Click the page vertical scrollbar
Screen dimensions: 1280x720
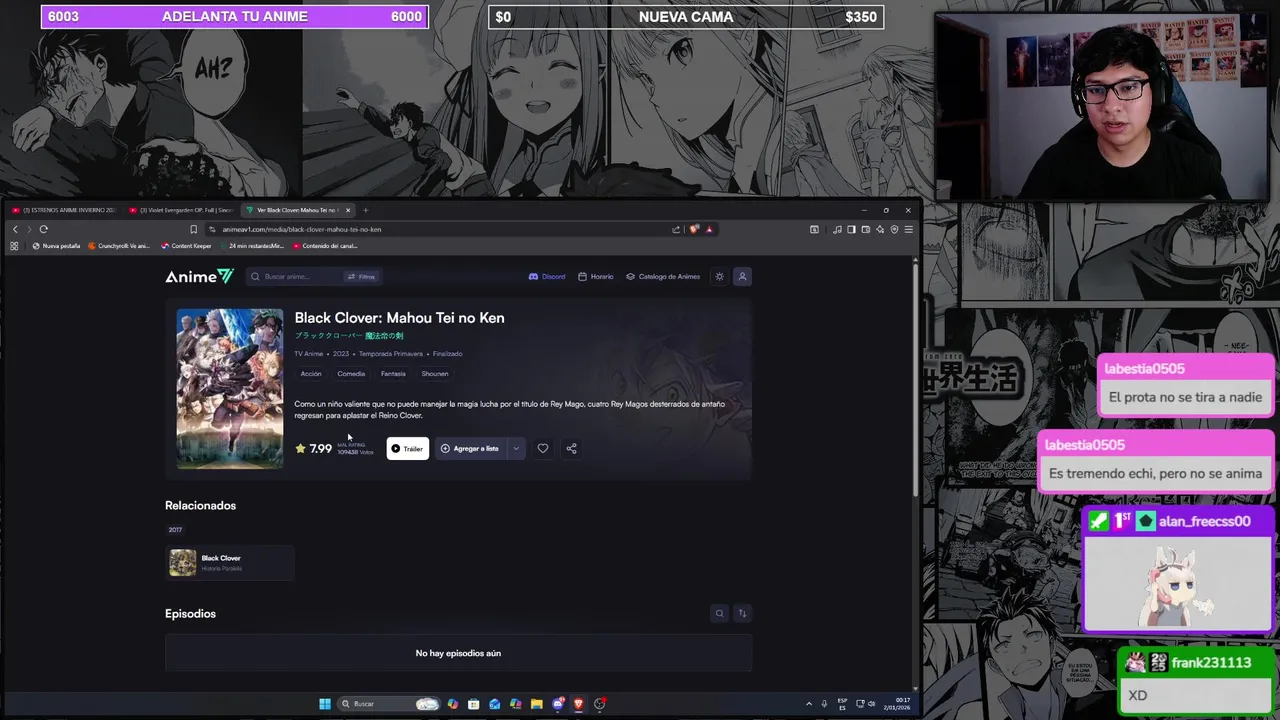[915, 378]
